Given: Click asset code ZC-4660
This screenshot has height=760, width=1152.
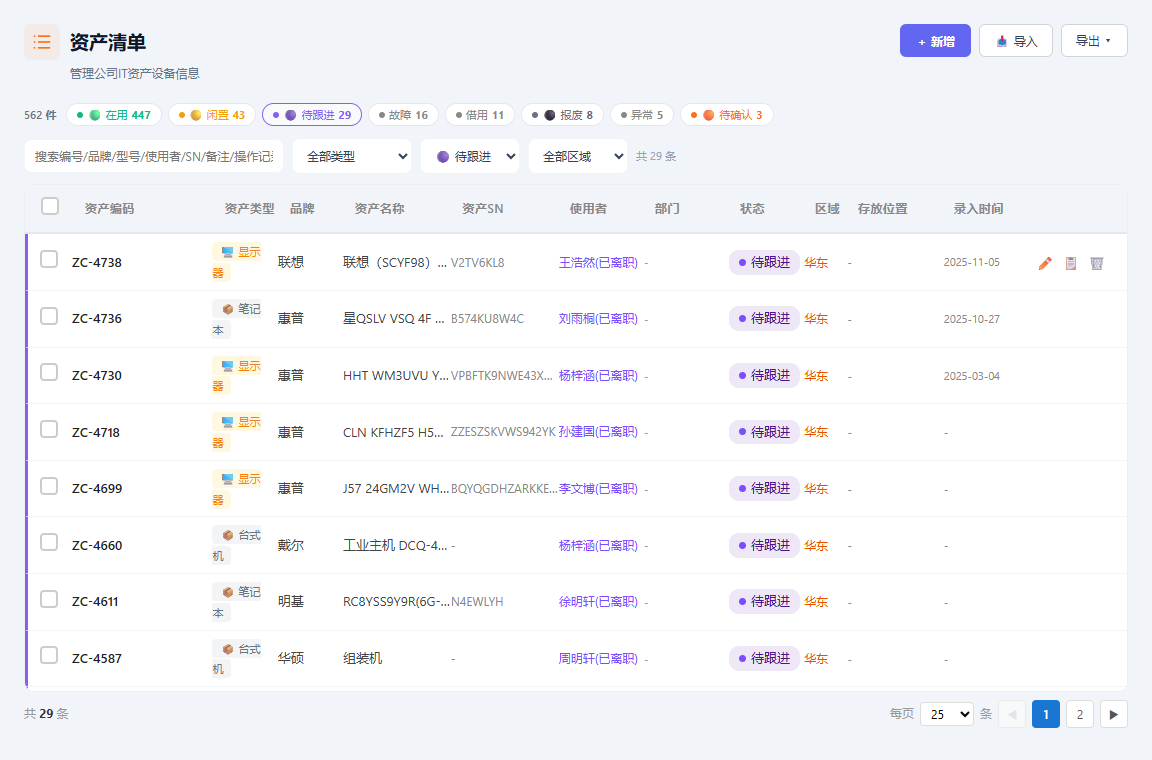Looking at the screenshot, I should (97, 545).
